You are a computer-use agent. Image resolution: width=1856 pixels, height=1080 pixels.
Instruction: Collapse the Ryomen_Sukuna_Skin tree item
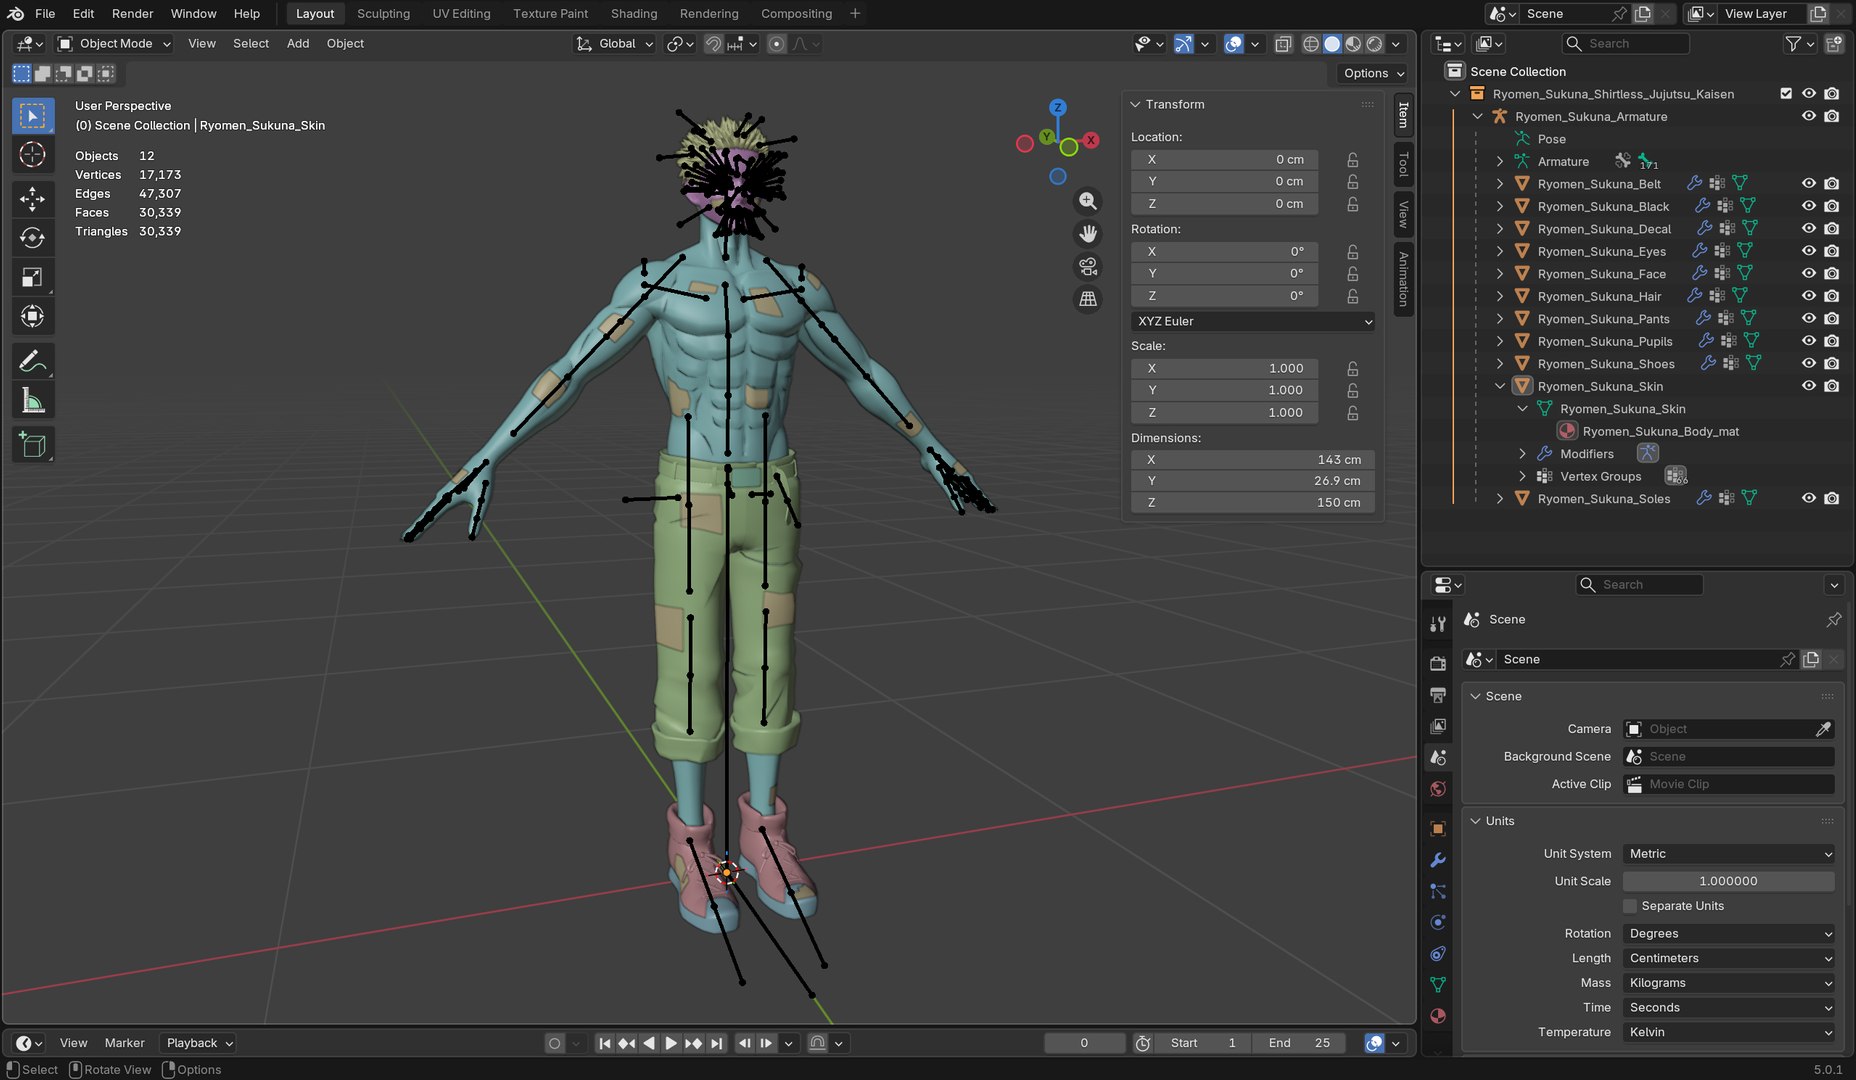coord(1499,386)
